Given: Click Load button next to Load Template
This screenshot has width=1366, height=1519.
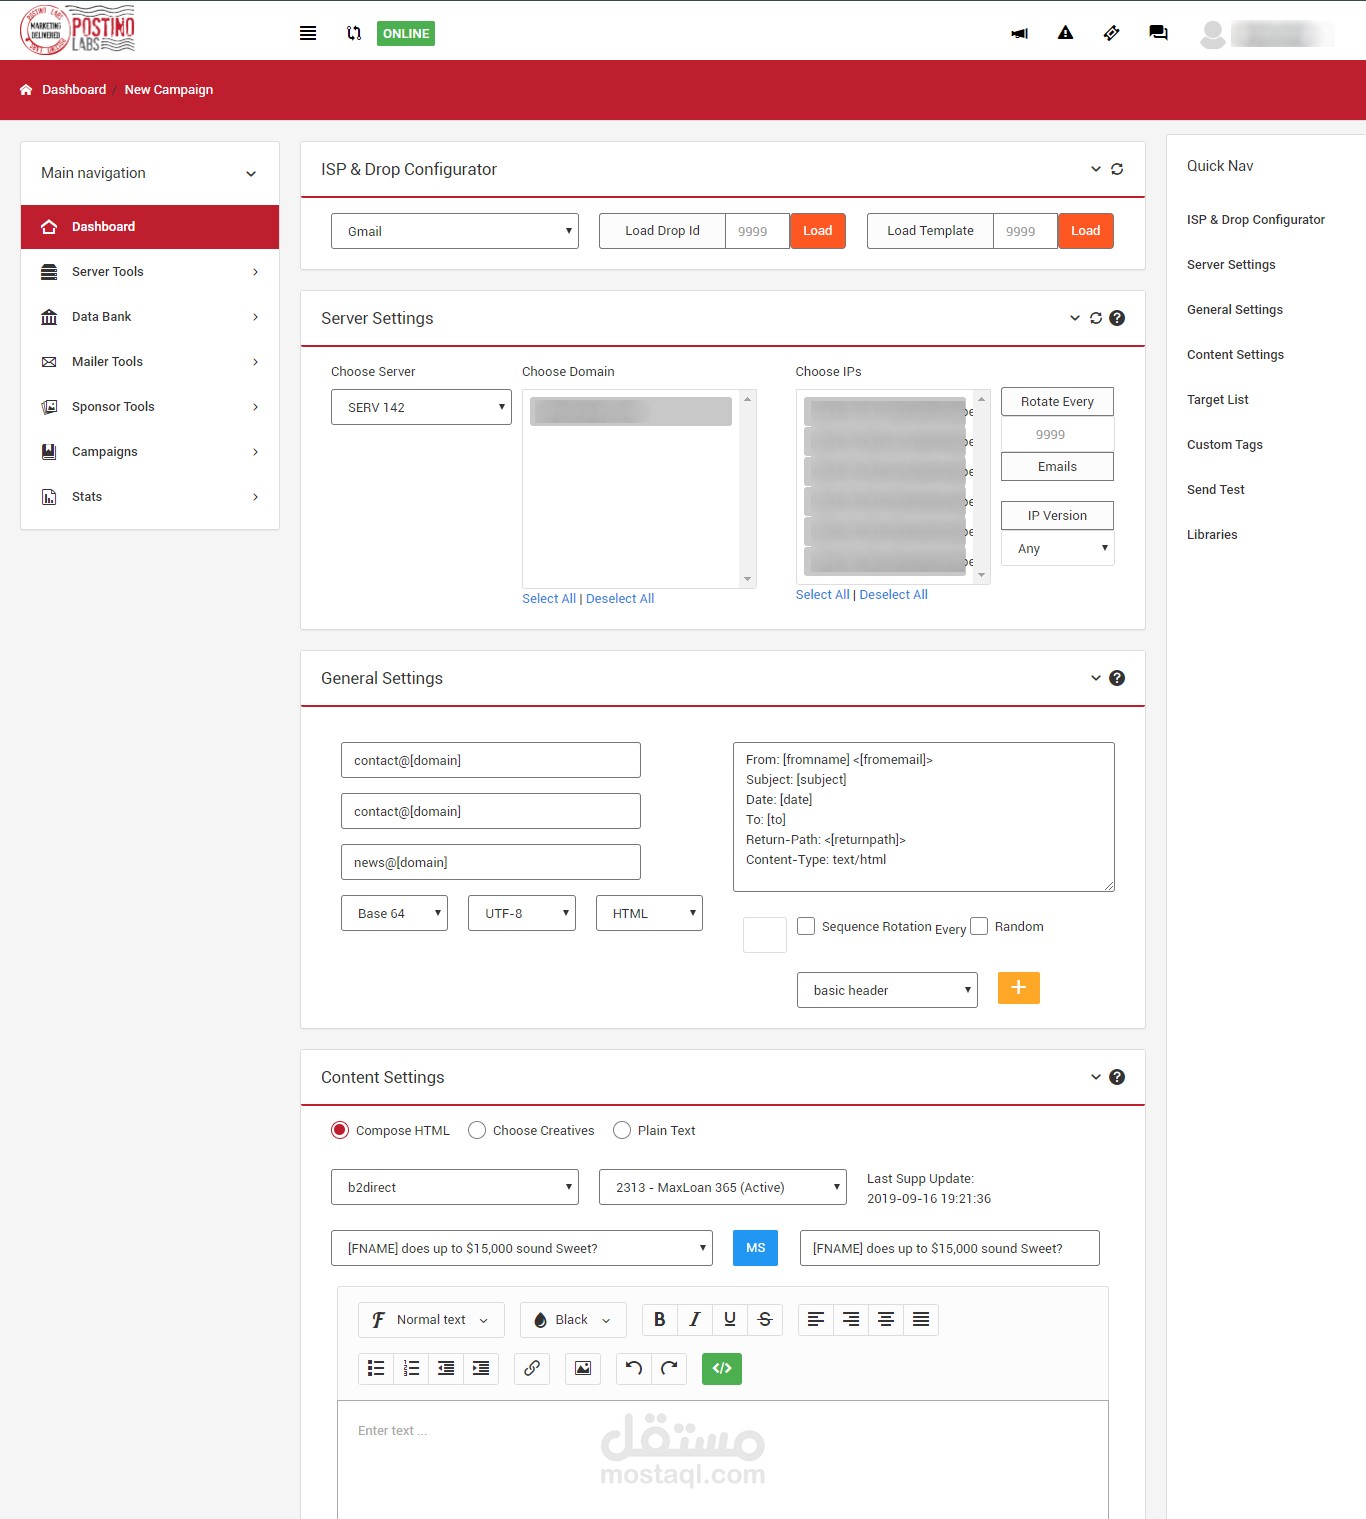Looking at the screenshot, I should [x=1086, y=231].
